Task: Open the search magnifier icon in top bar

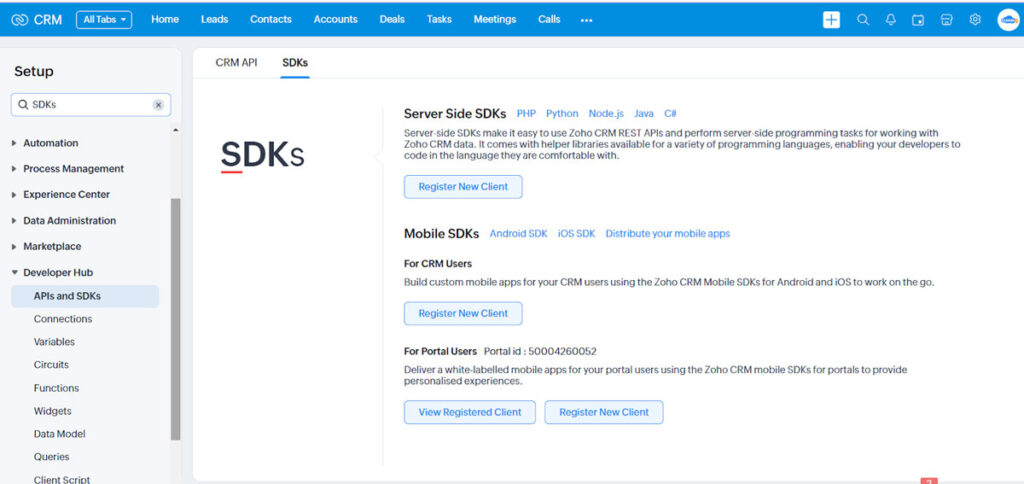Action: pyautogui.click(x=863, y=20)
